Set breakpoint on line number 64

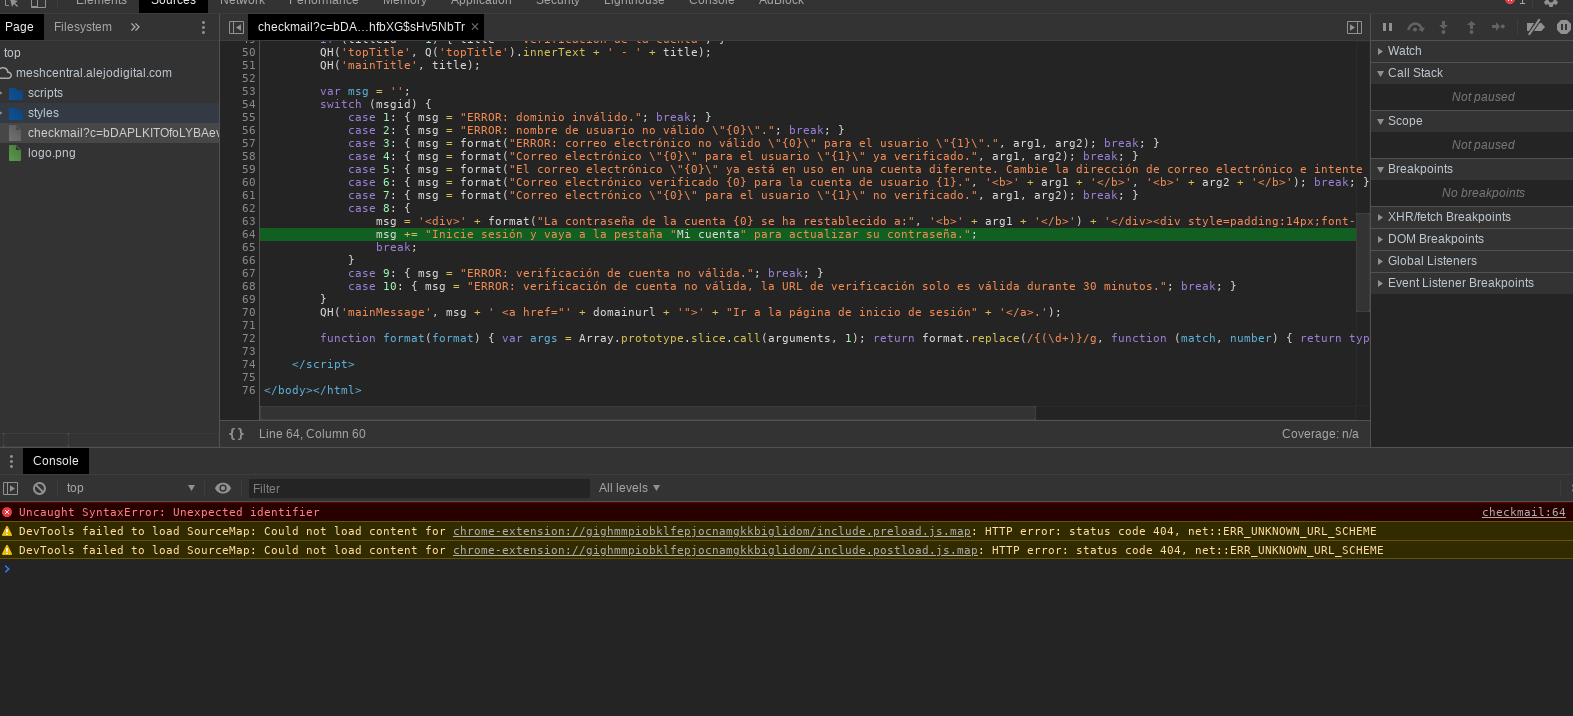click(x=248, y=234)
